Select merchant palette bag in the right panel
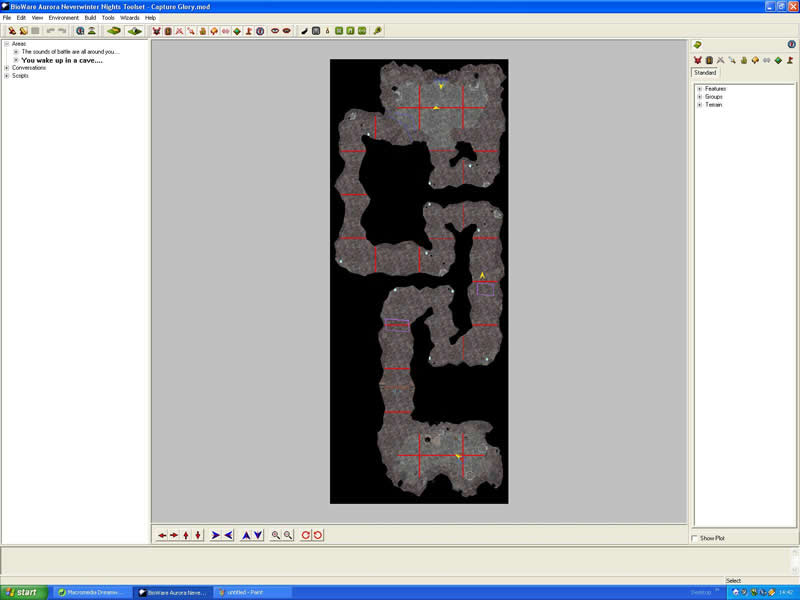This screenshot has height=600, width=800. click(744, 60)
